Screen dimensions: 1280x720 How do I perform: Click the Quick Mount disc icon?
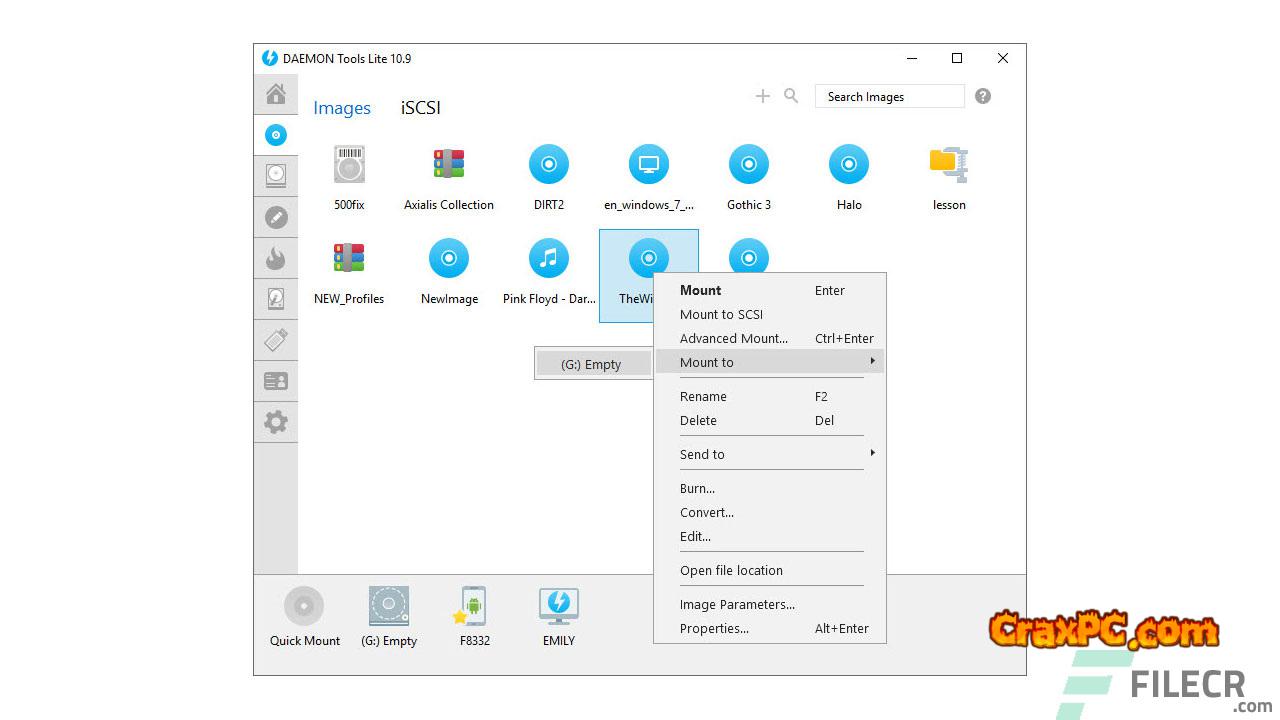pos(304,606)
